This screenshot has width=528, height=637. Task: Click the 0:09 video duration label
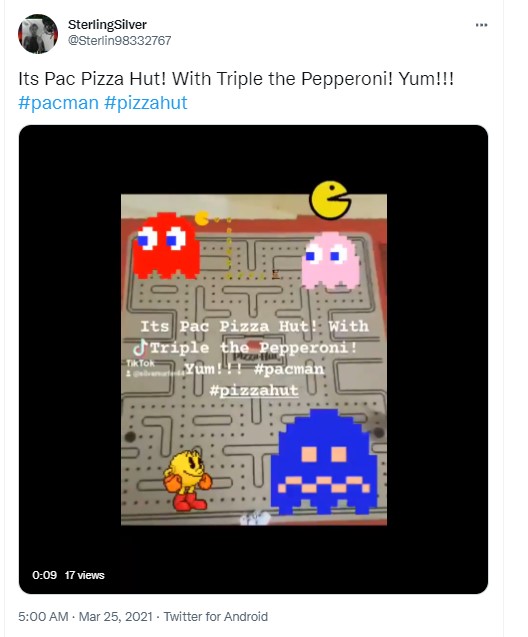[44, 575]
